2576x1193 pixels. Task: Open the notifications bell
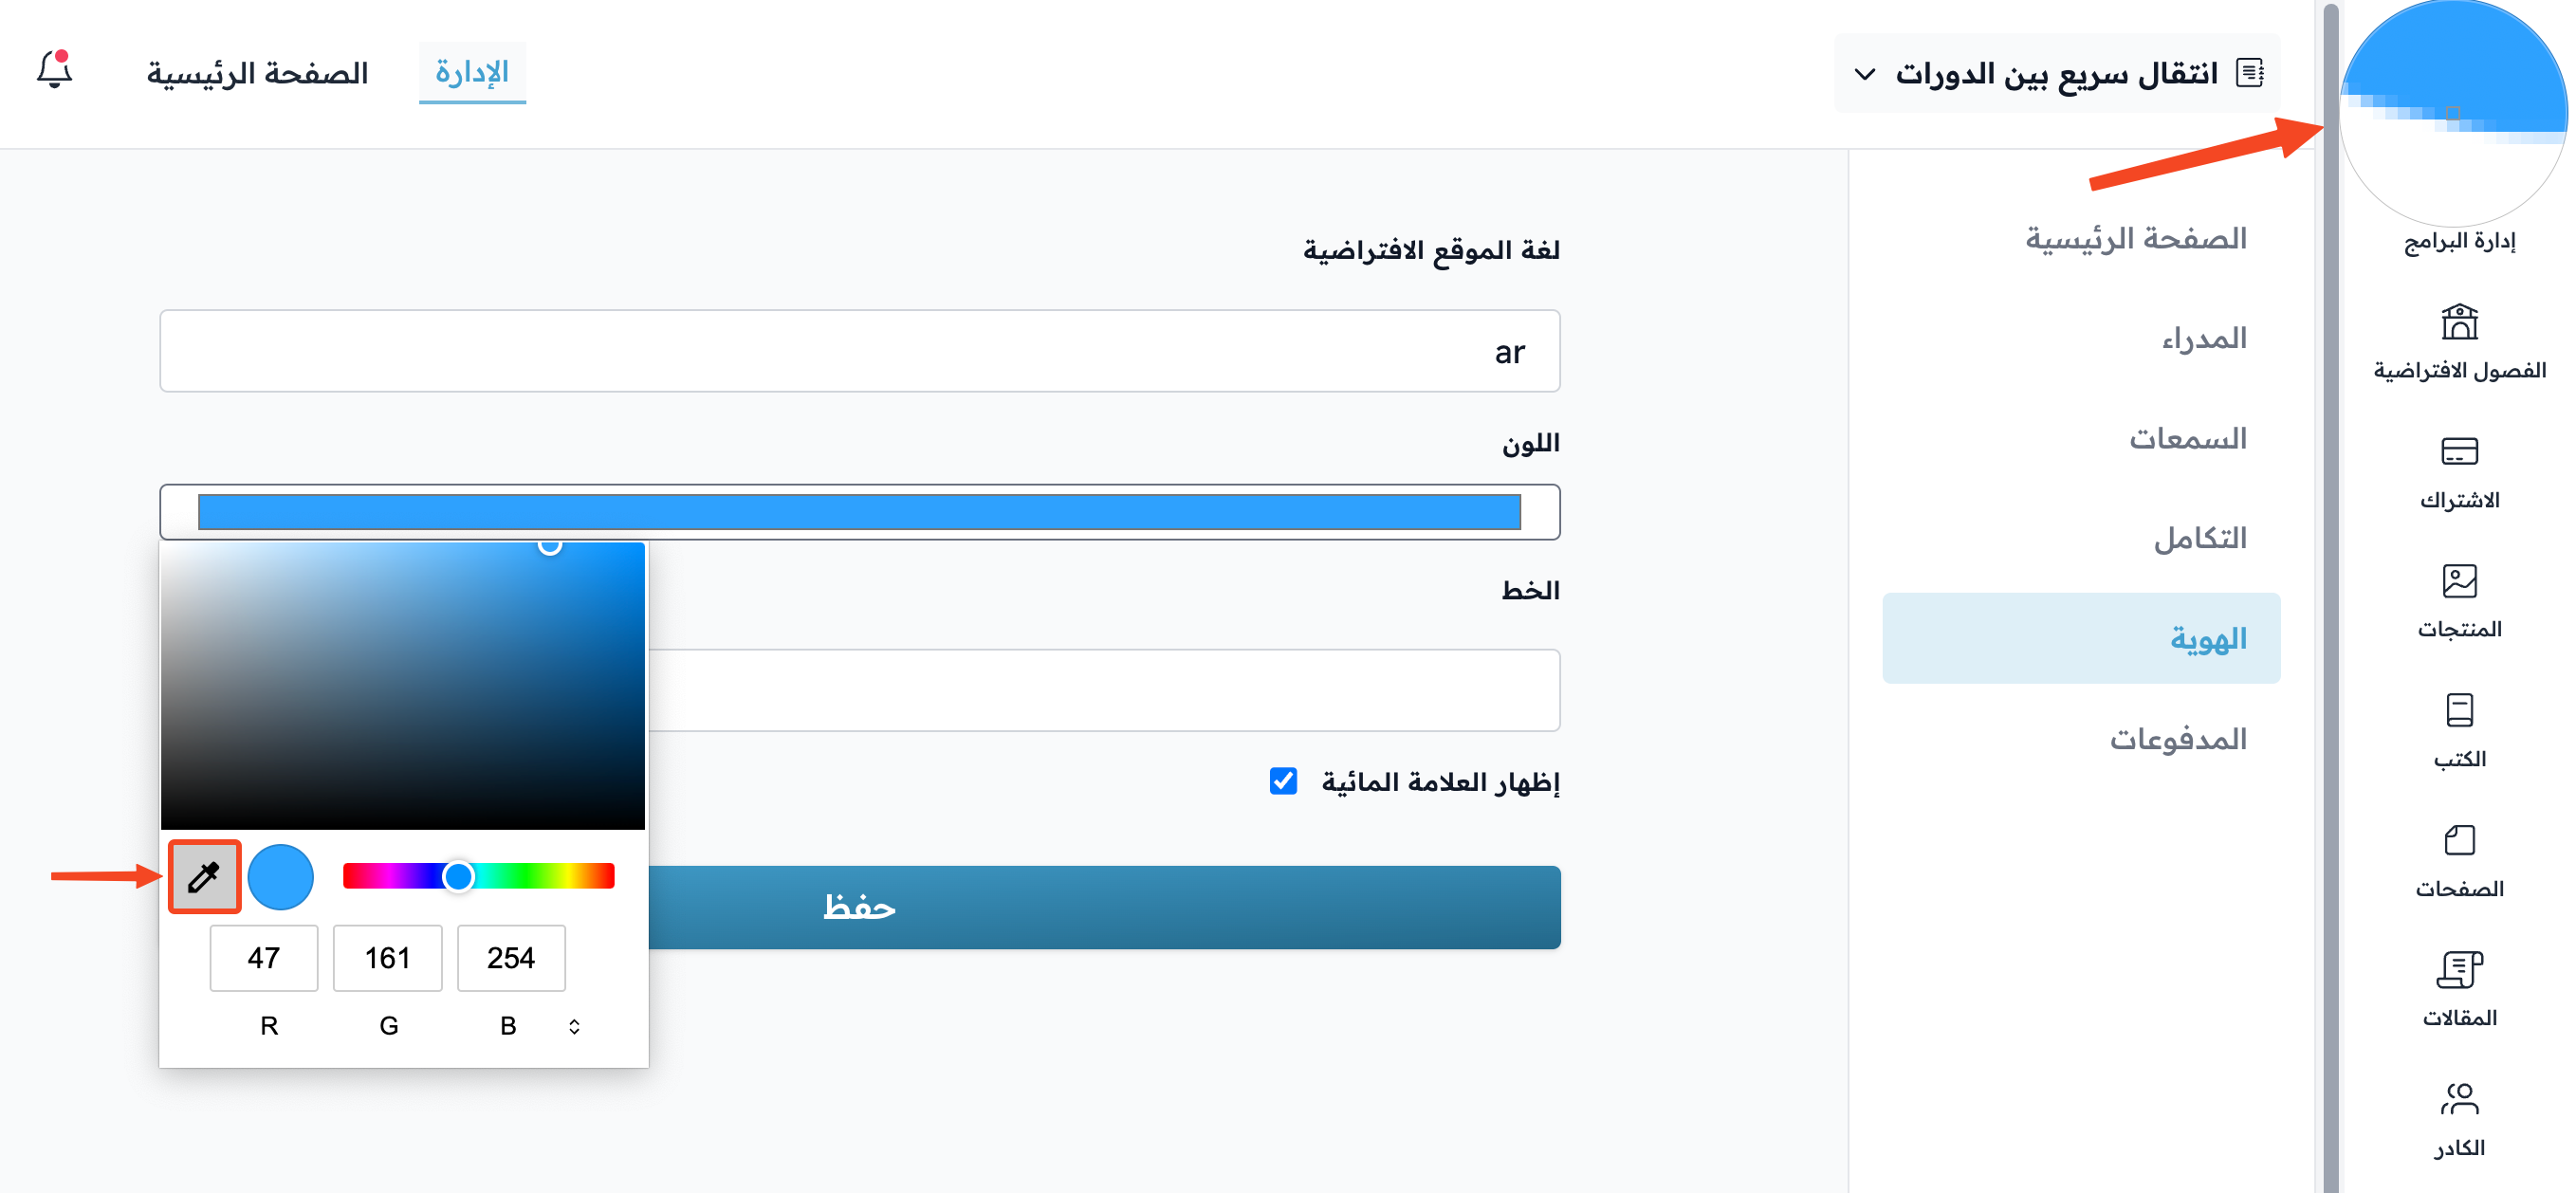coord(55,69)
